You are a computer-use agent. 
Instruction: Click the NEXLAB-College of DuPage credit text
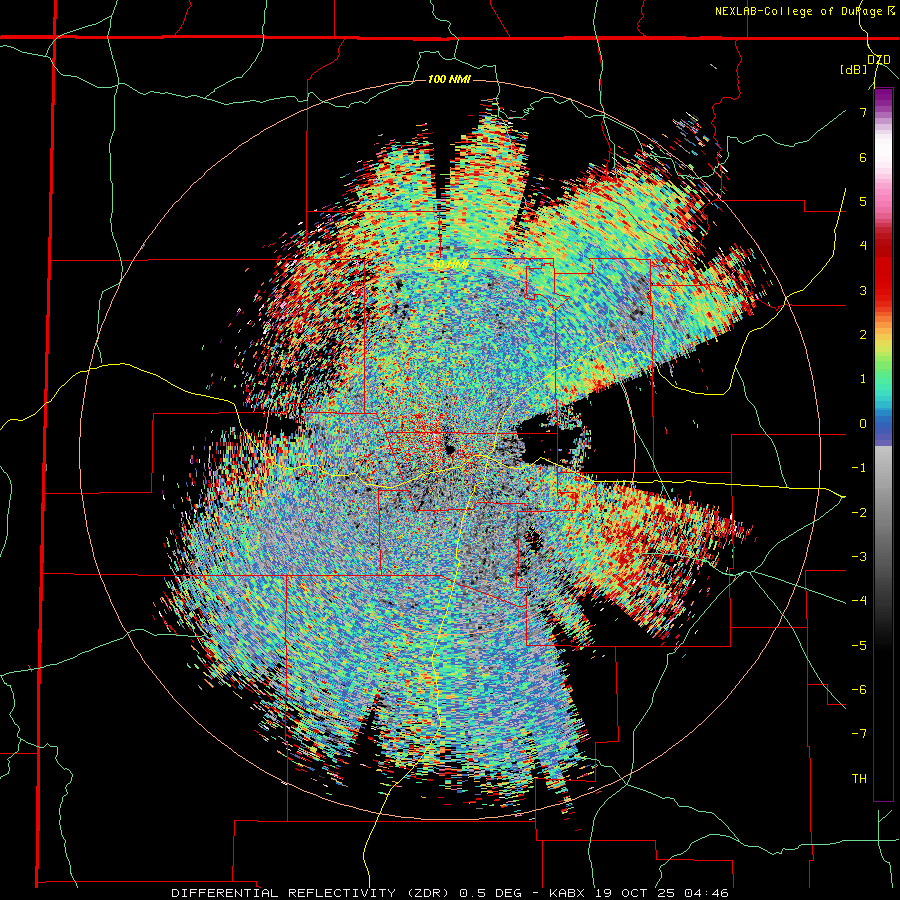coord(804,11)
